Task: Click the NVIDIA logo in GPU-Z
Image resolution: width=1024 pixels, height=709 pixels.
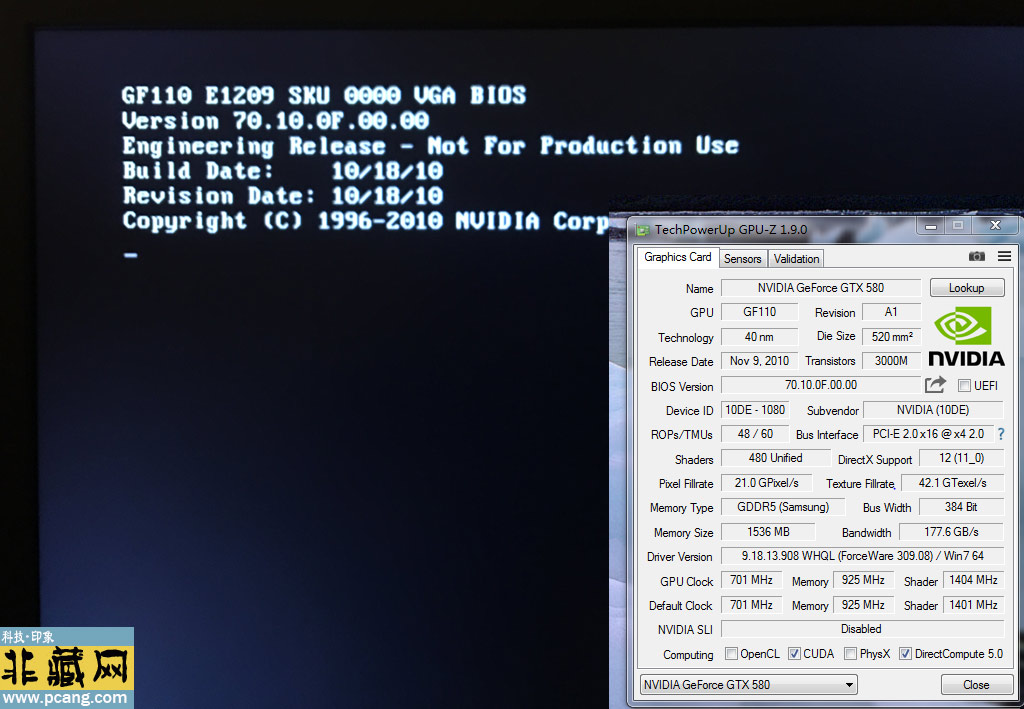Action: (966, 337)
